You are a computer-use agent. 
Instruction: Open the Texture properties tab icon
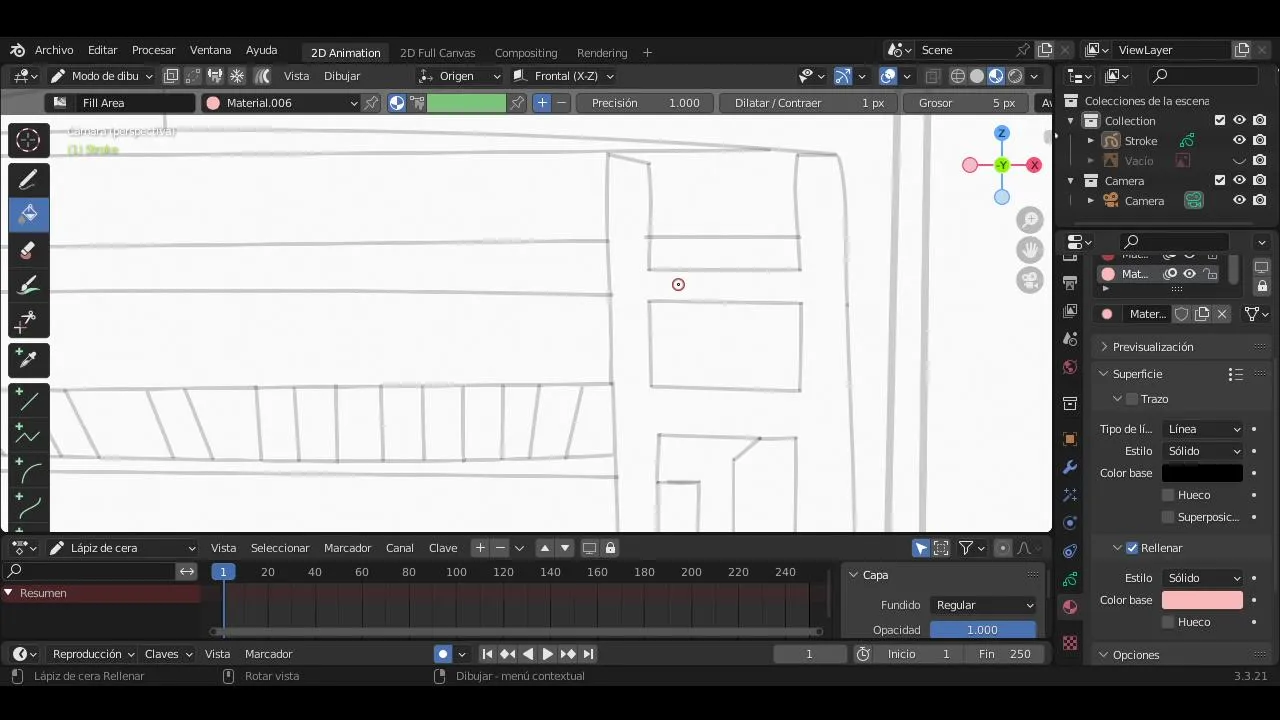(1070, 643)
